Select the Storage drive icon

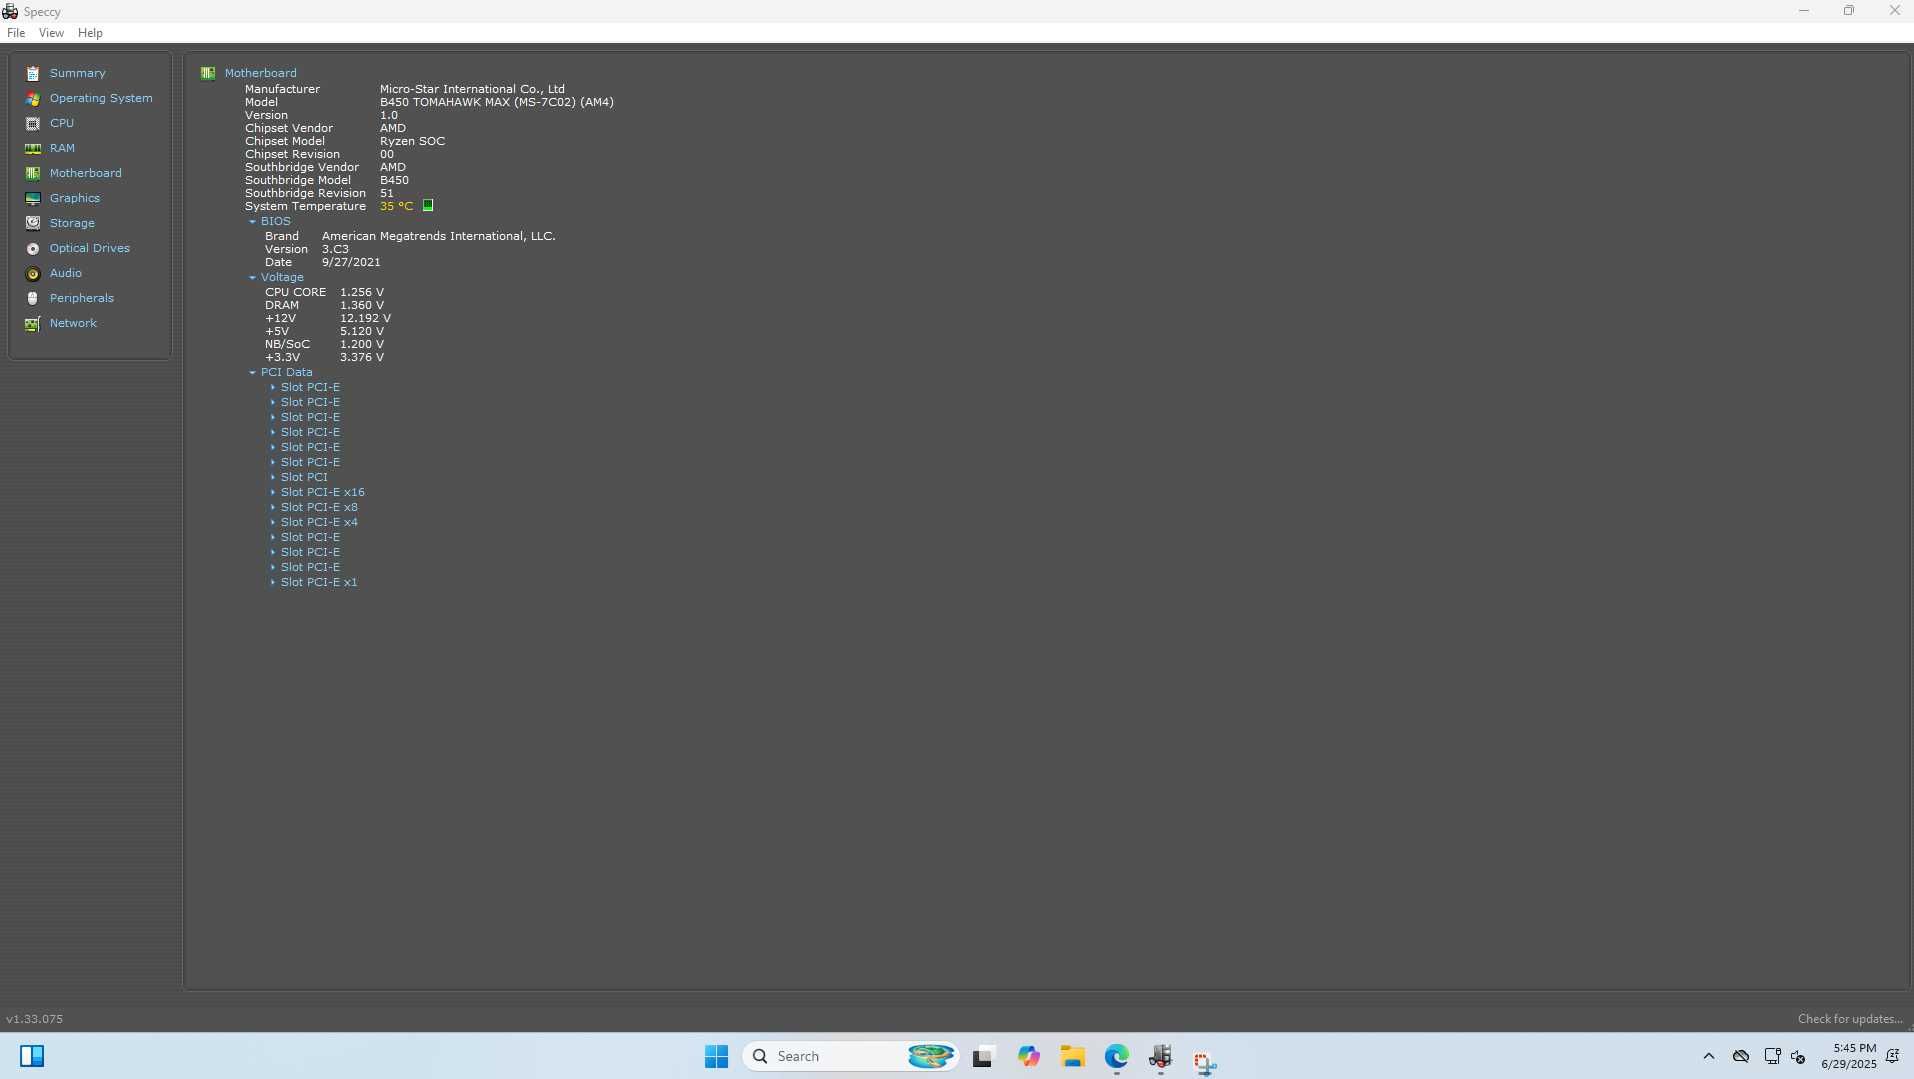[x=33, y=223]
